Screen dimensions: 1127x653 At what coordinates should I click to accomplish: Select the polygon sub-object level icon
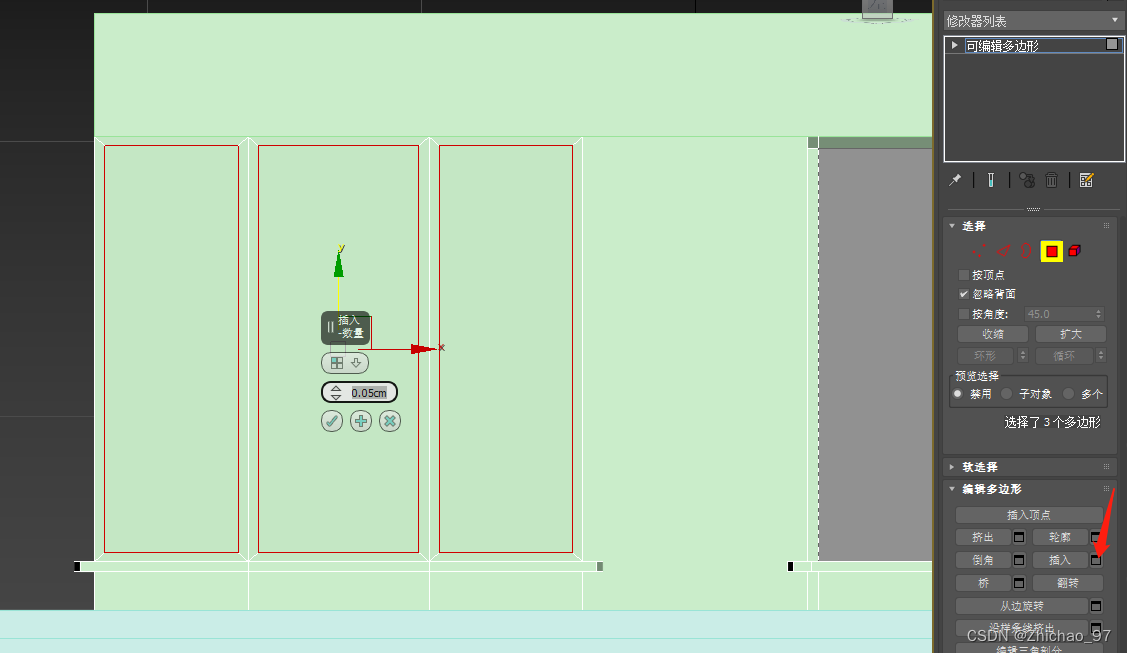[x=1052, y=251]
